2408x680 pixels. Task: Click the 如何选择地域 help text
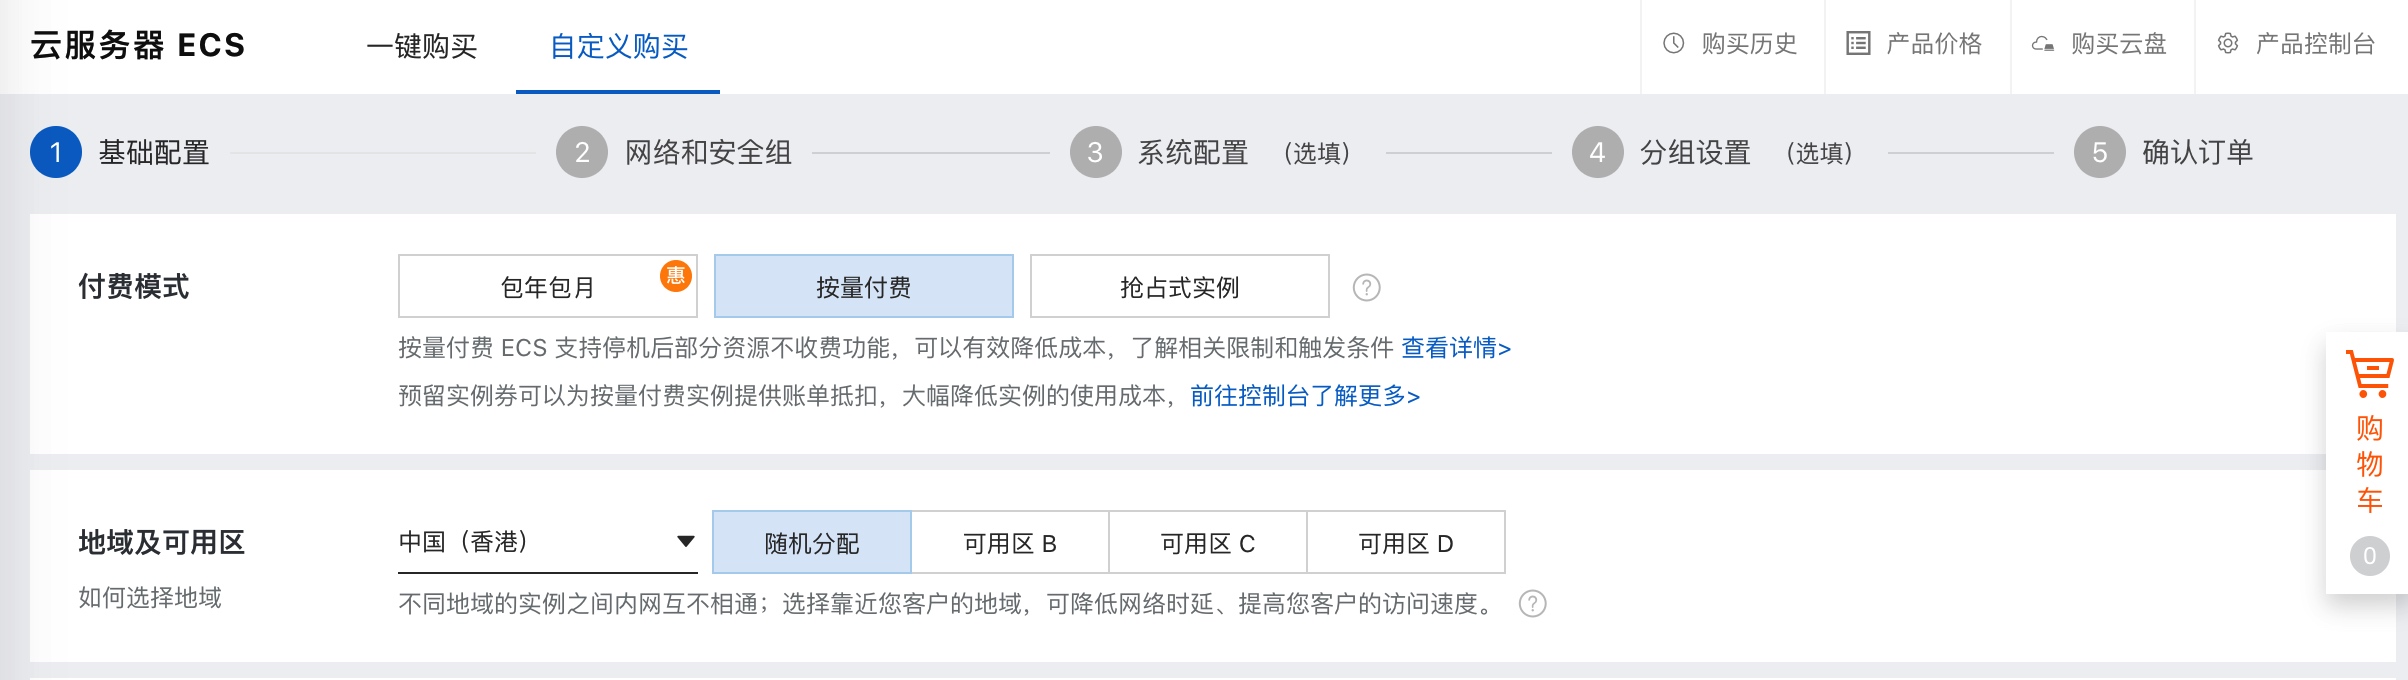pyautogui.click(x=150, y=598)
